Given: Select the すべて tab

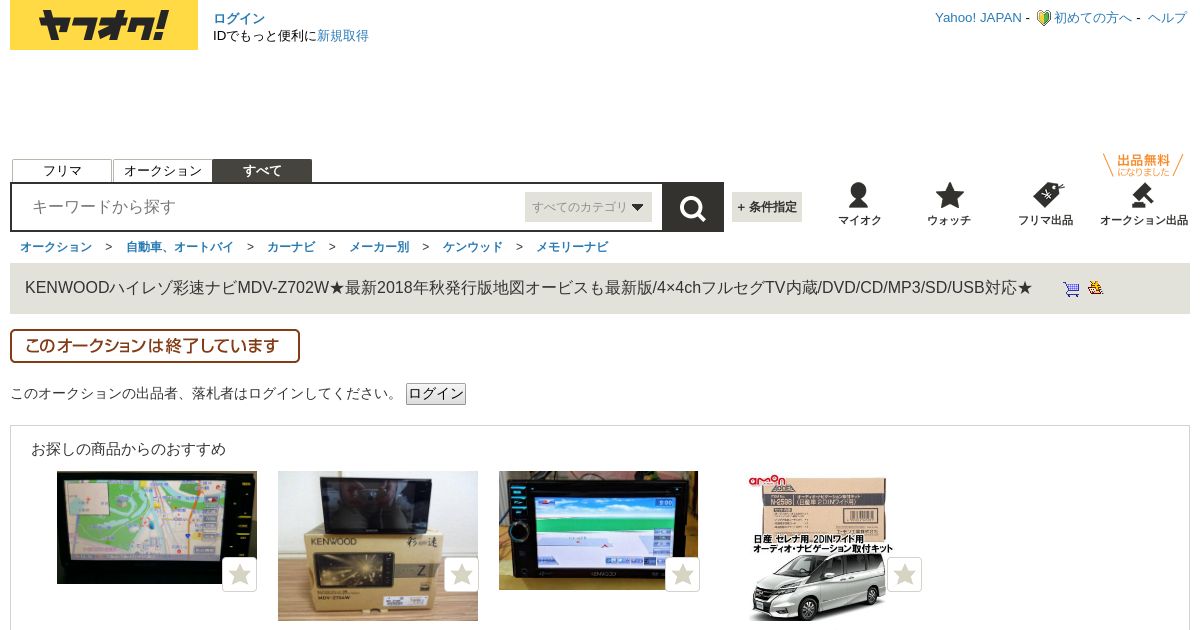Looking at the screenshot, I should coord(262,171).
